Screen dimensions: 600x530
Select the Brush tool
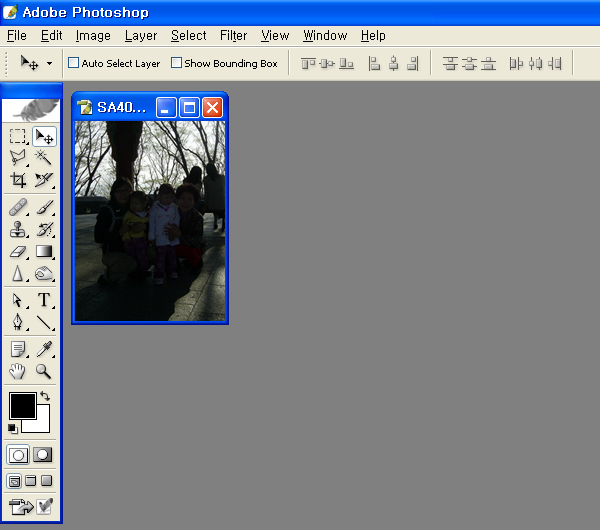(x=44, y=207)
